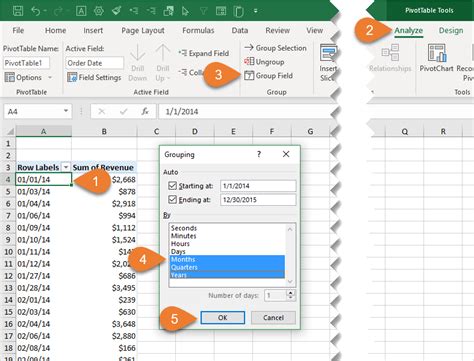Click the Save icon in quick access toolbar

18,11
